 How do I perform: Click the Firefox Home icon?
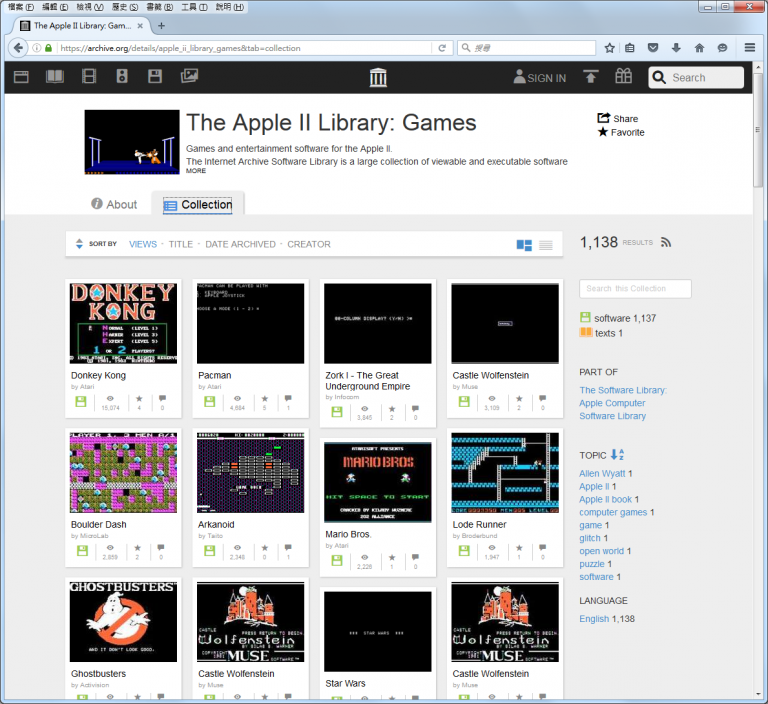[x=699, y=48]
